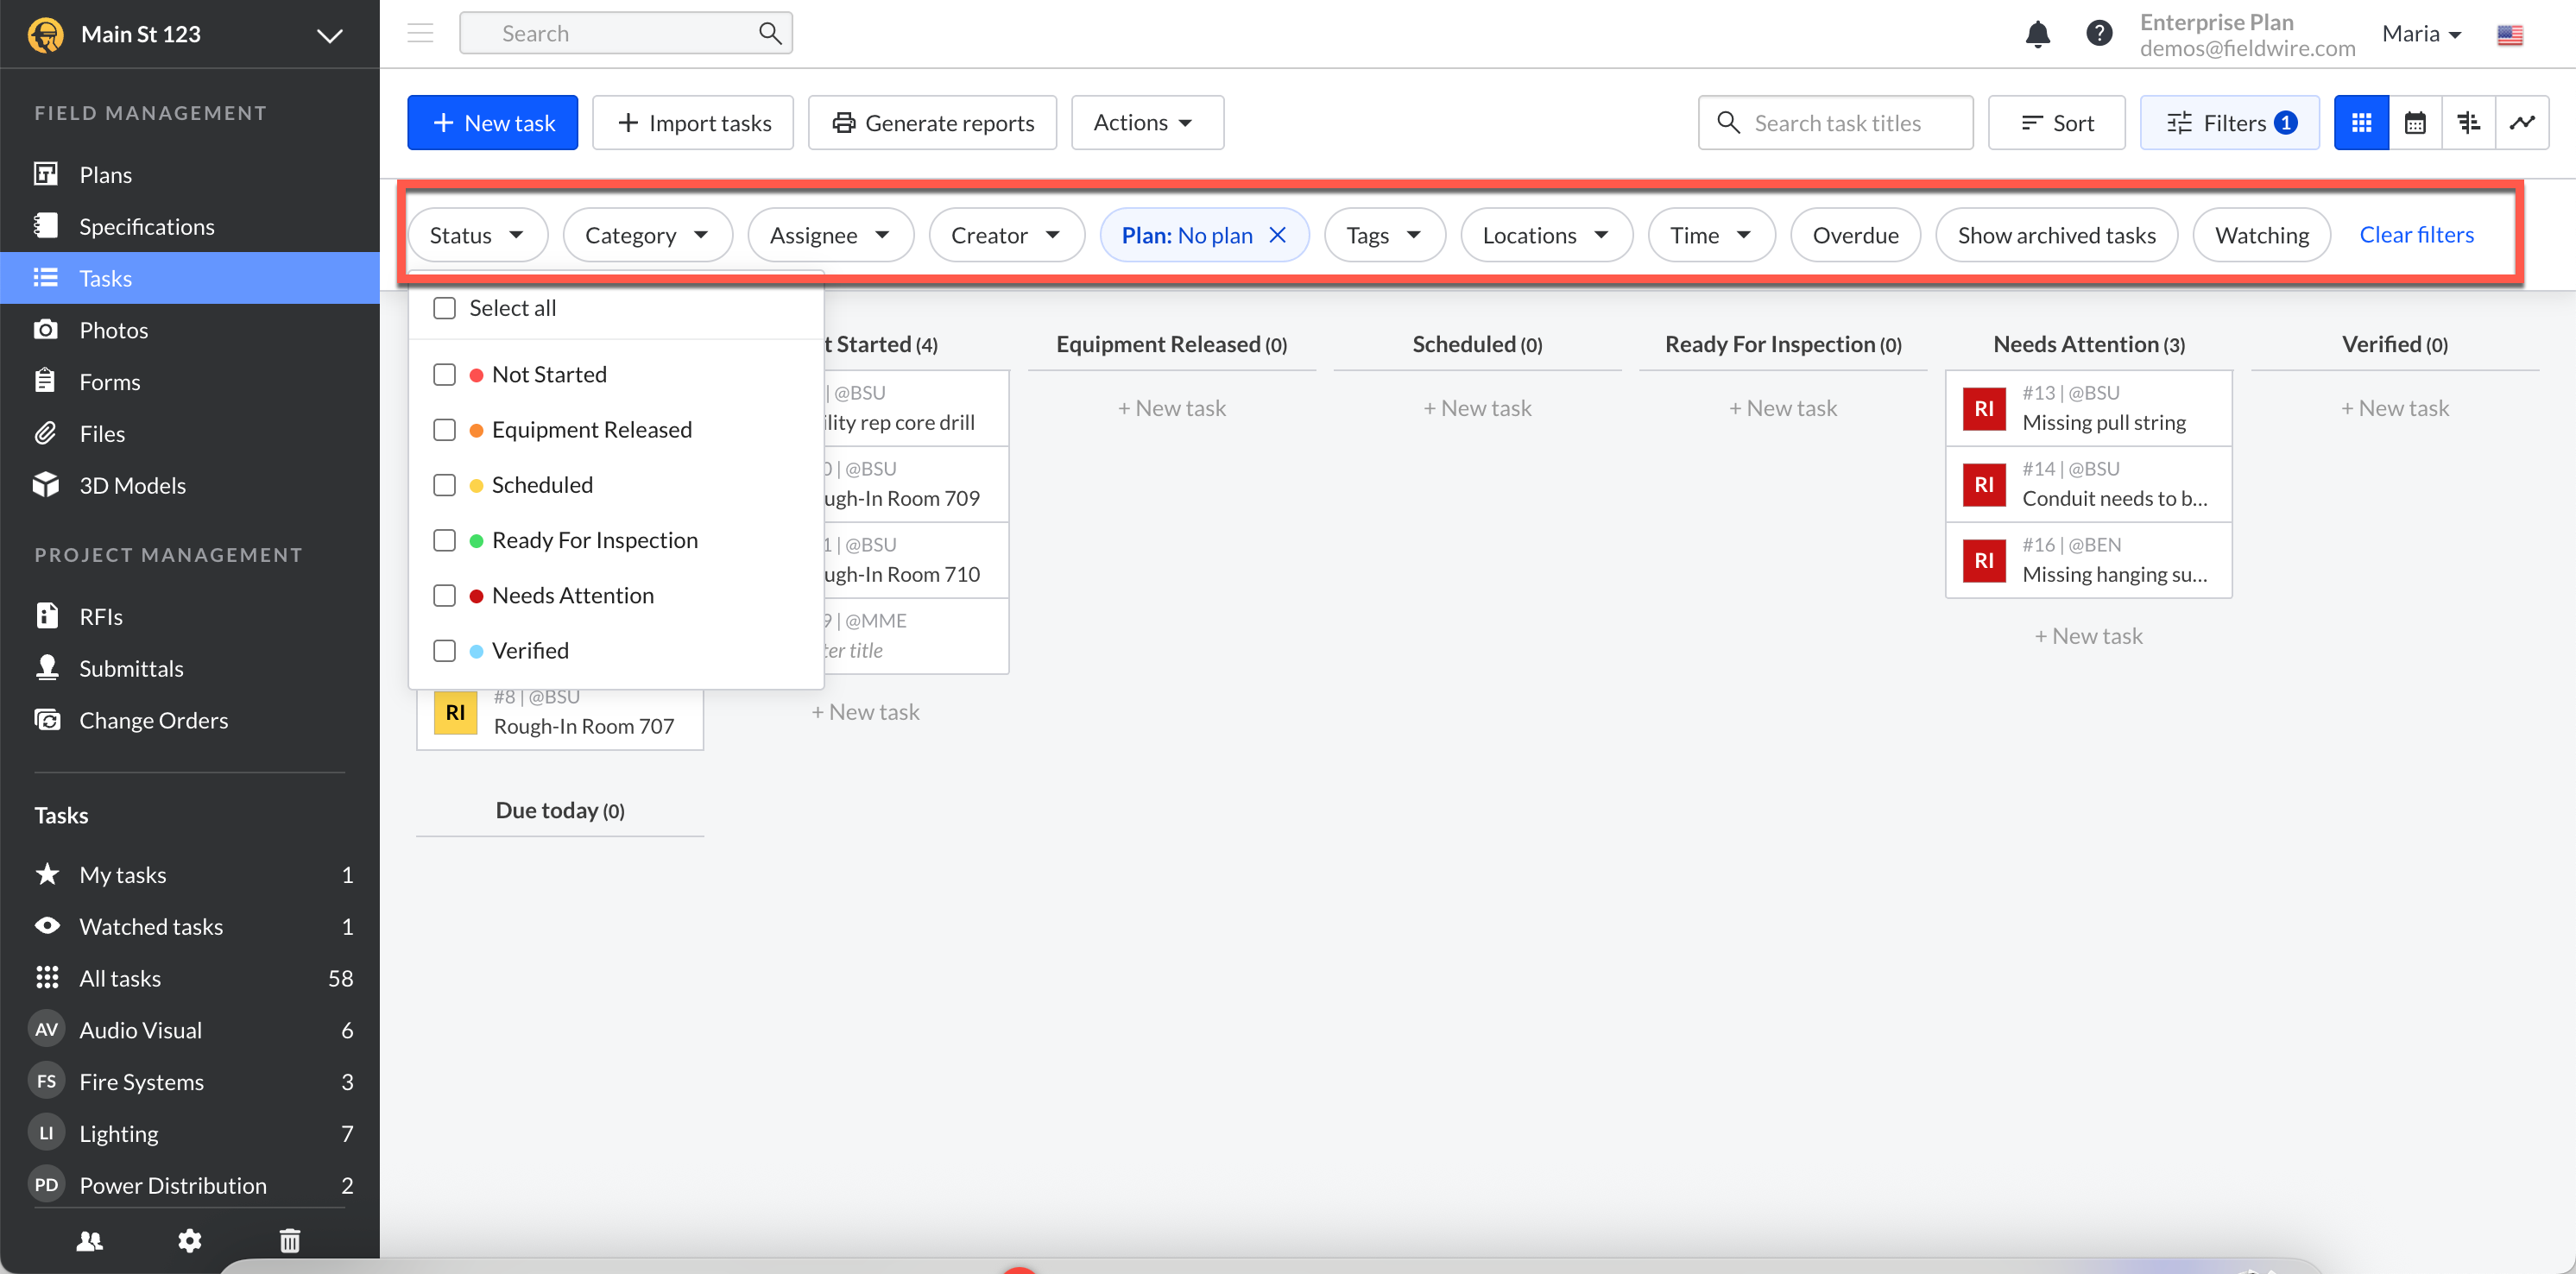
Task: Open RFIs in the sidebar
Action: point(101,616)
